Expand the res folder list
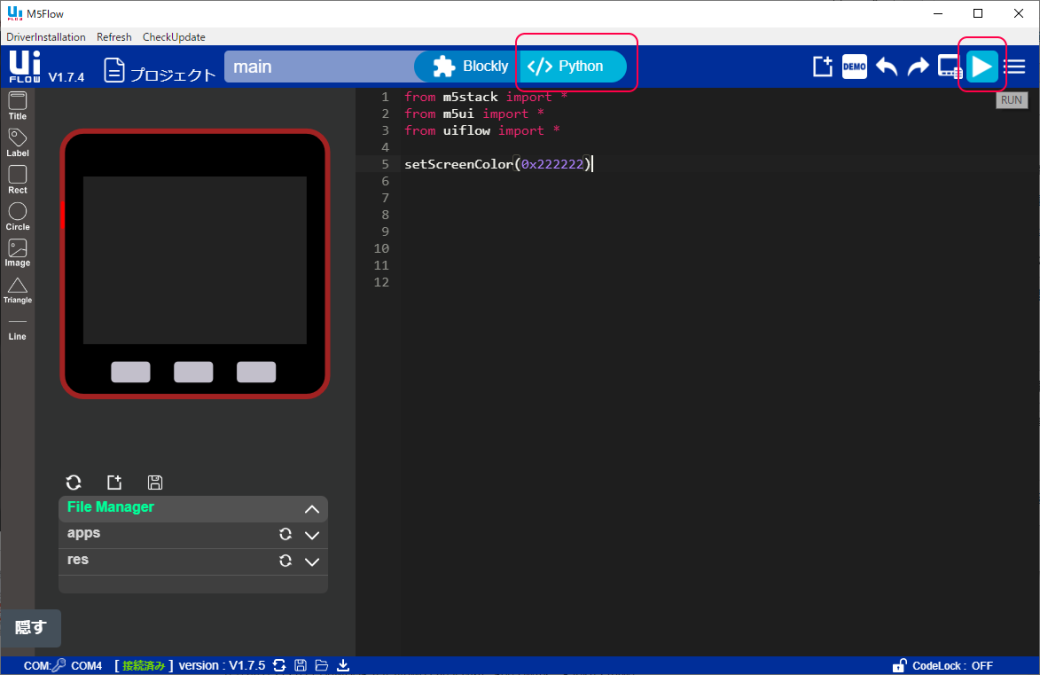 tap(311, 561)
